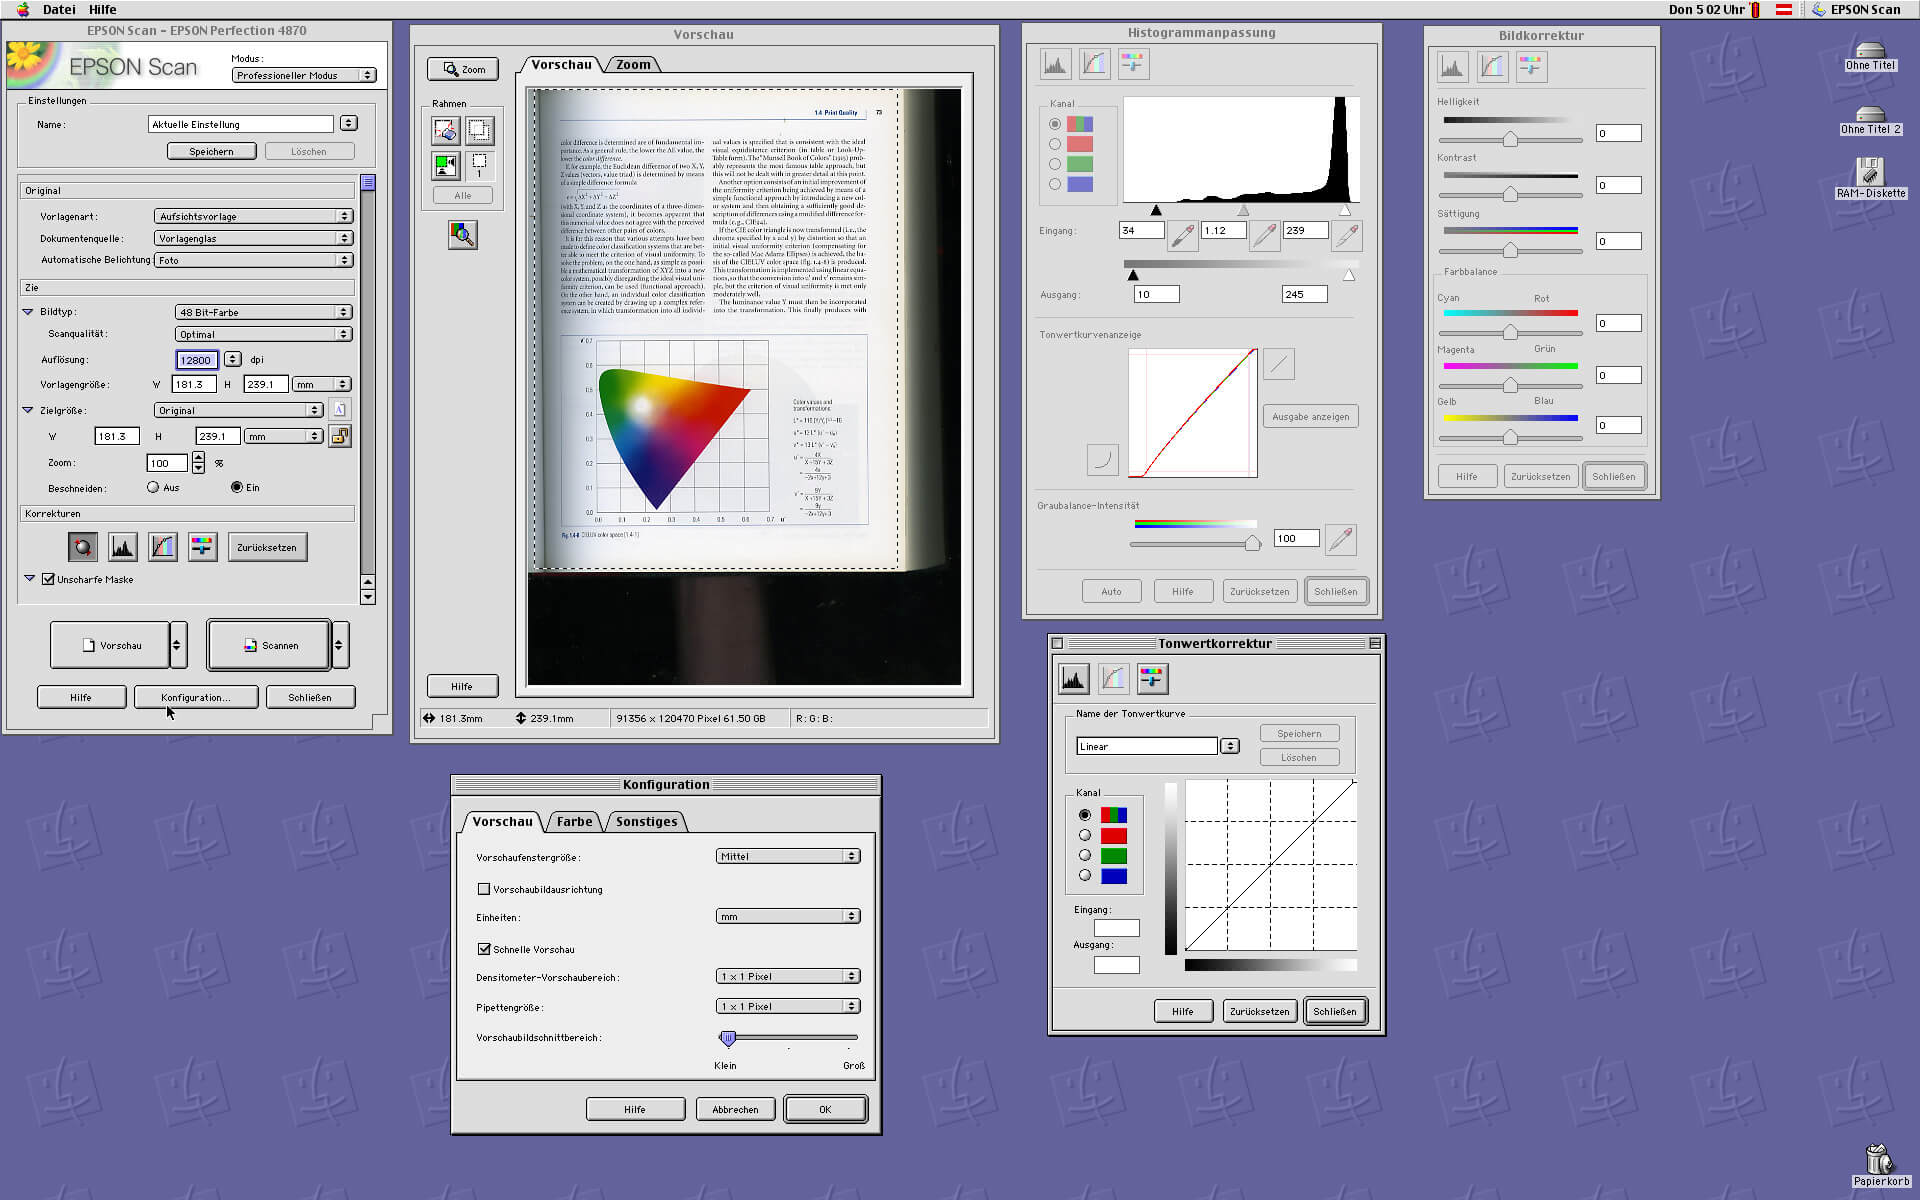Open the Vorschaufenstergröße Mittel dropdown
The height and width of the screenshot is (1200, 1920).
pos(788,856)
